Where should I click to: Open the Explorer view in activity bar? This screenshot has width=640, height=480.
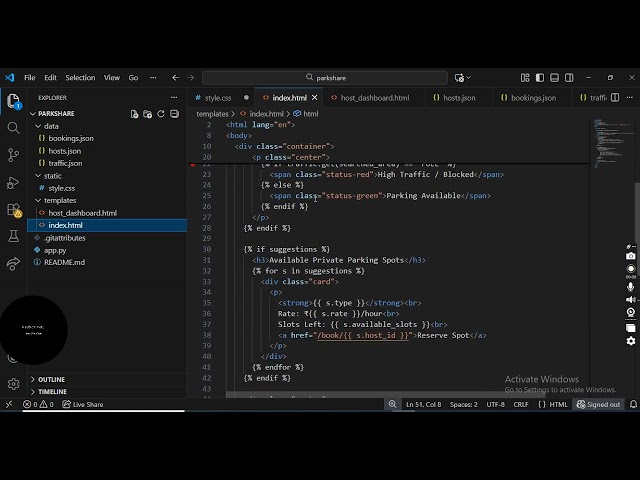click(13, 101)
